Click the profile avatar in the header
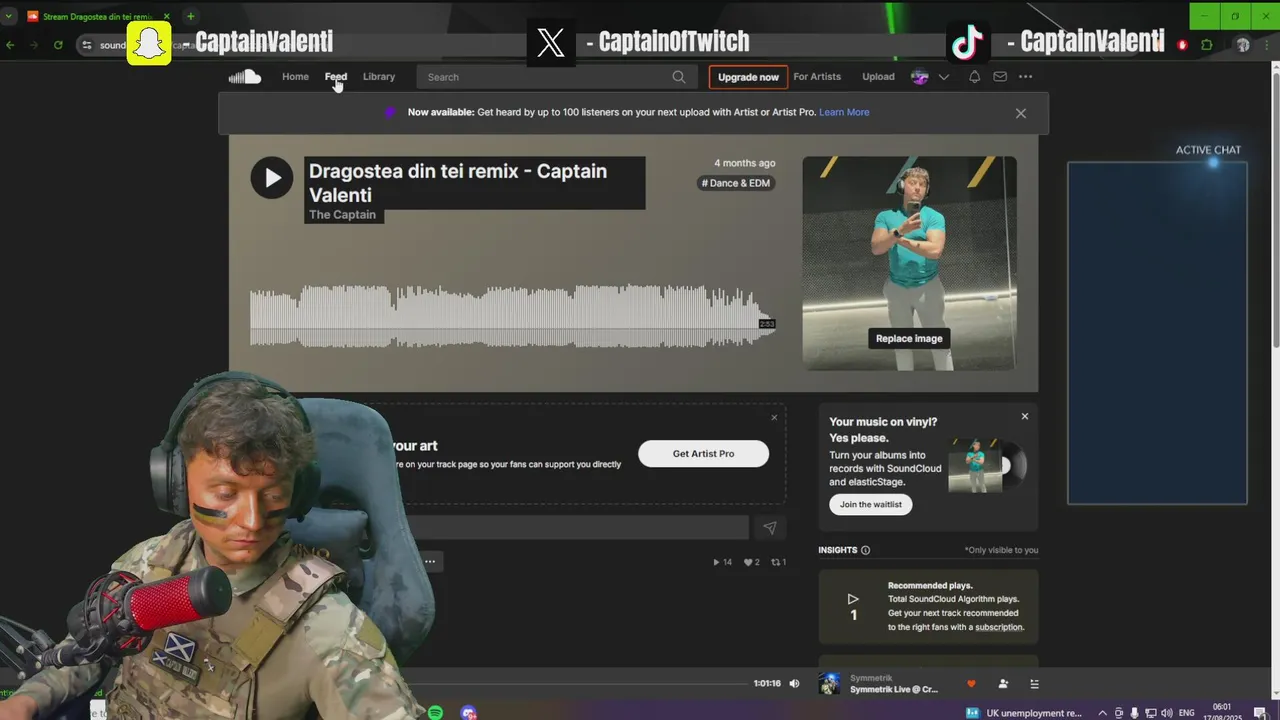The width and height of the screenshot is (1280, 720). coord(920,77)
